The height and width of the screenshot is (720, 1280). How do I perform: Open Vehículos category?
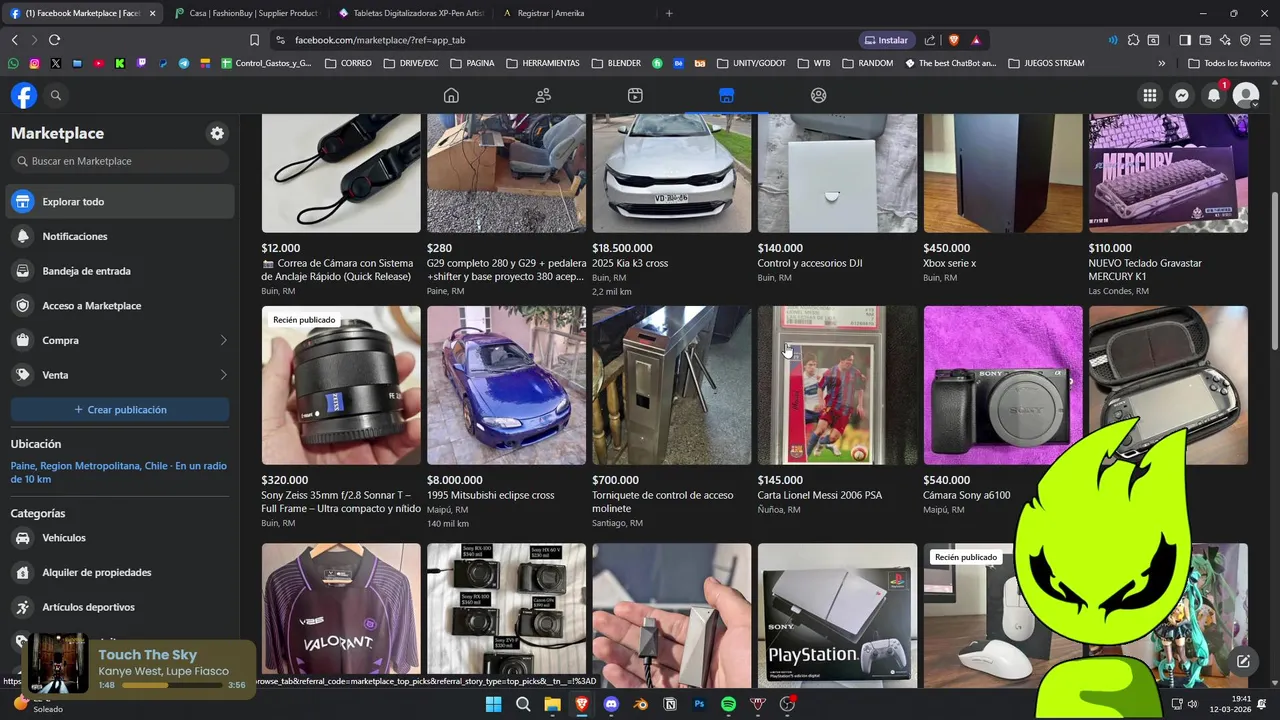[x=120, y=538]
